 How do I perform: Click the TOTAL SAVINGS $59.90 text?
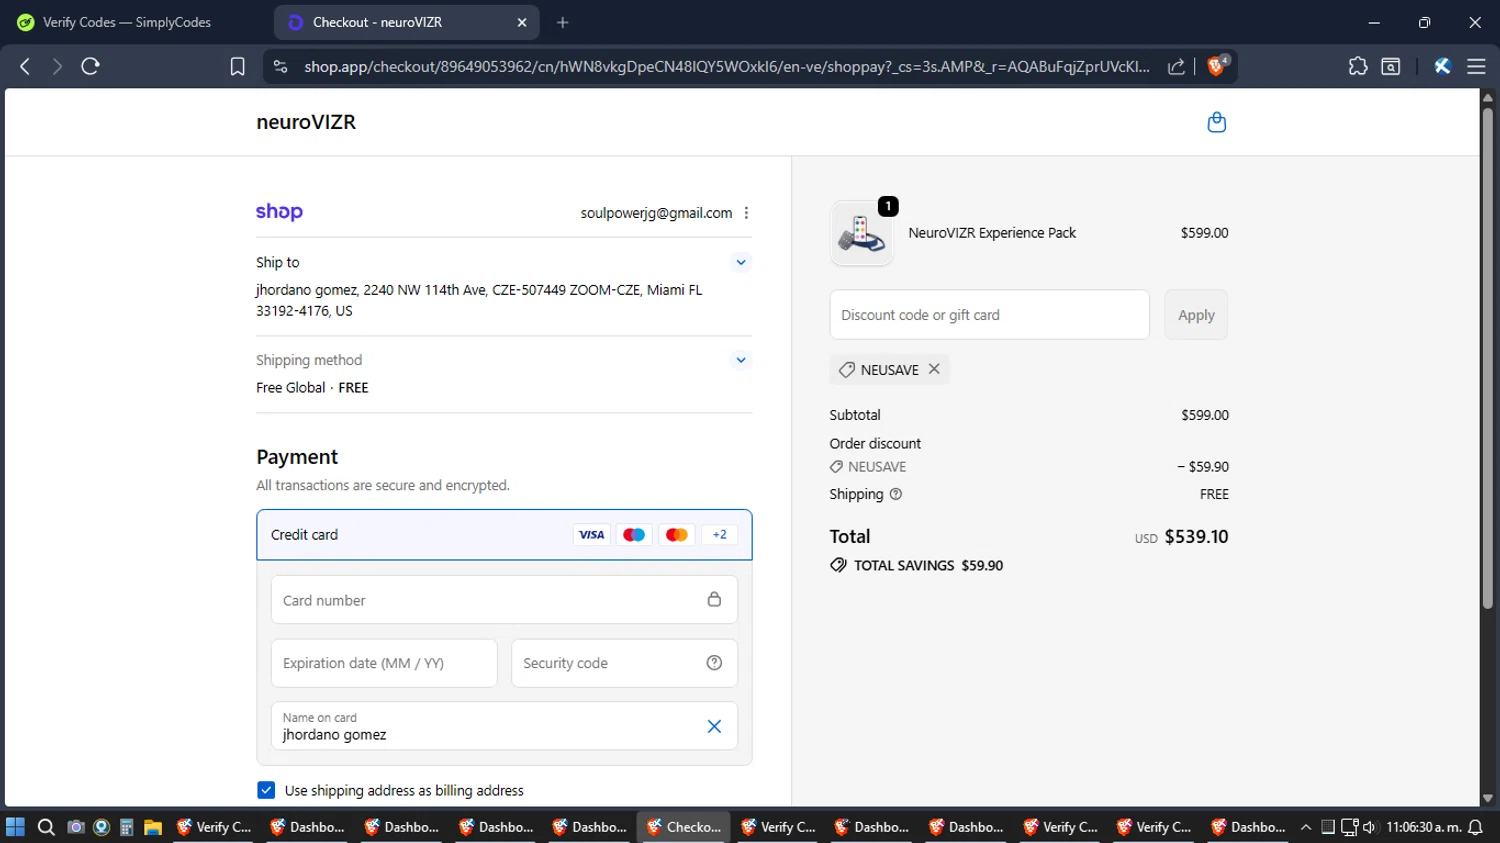[x=928, y=565]
